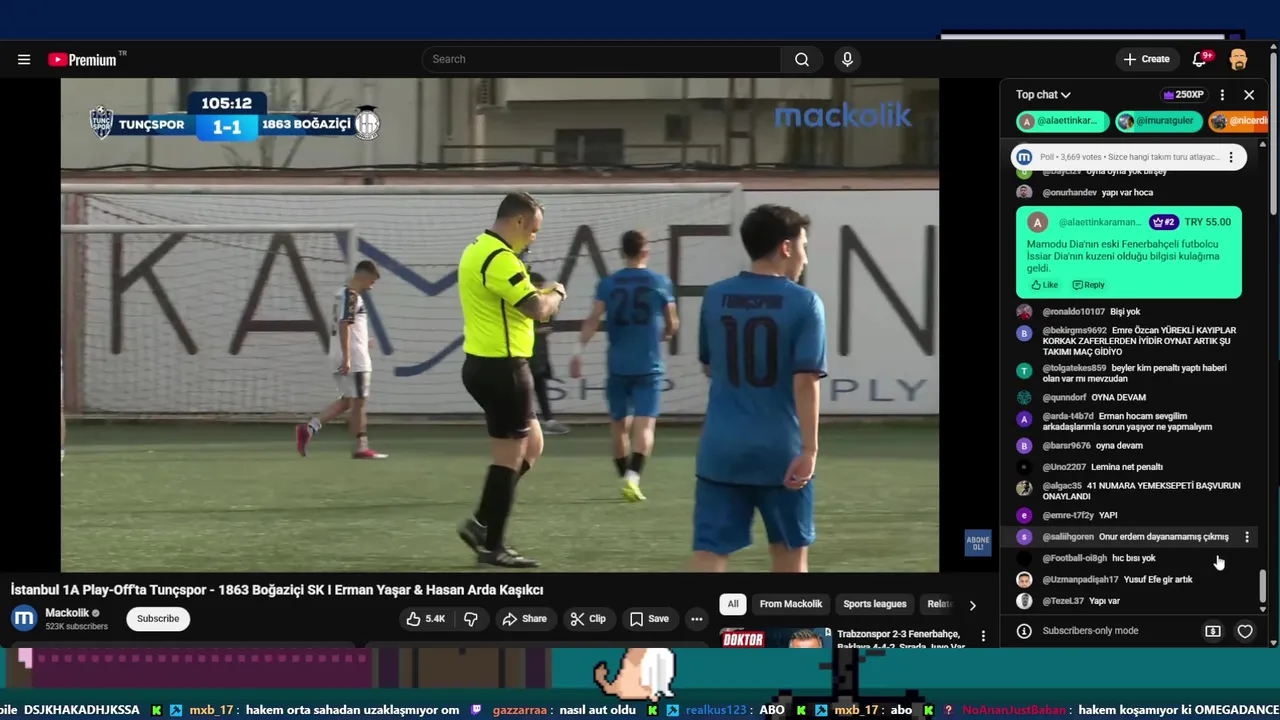Select the Sports leagues filter chip
This screenshot has width=1280, height=720.
[x=875, y=604]
